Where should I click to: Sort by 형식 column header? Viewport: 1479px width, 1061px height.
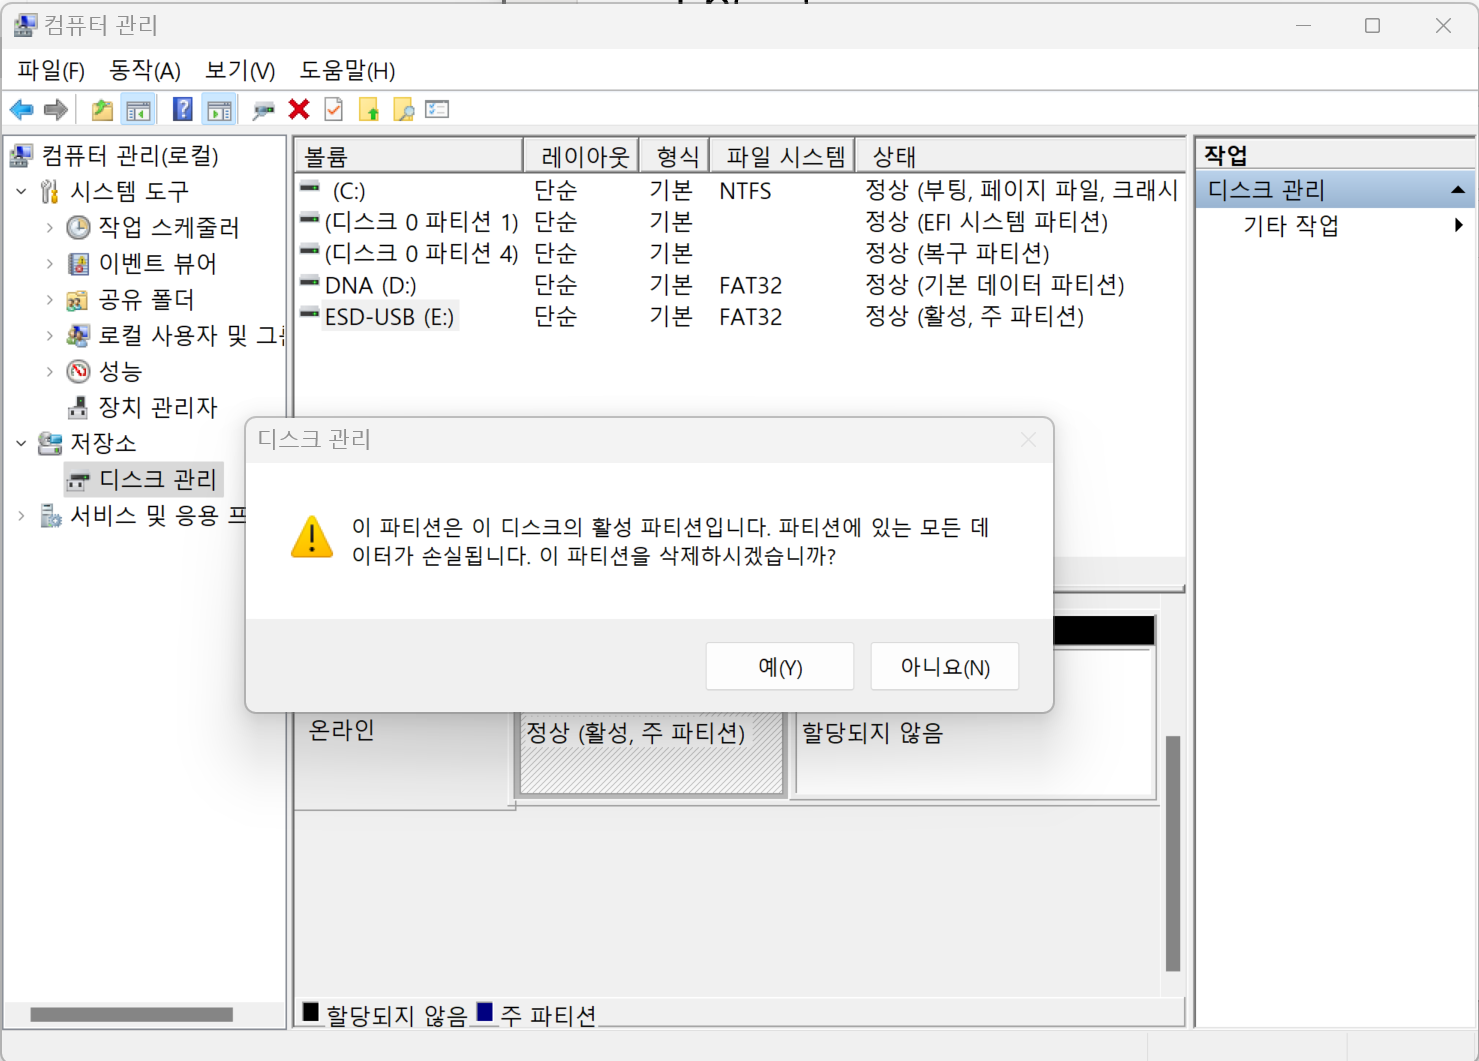(675, 156)
